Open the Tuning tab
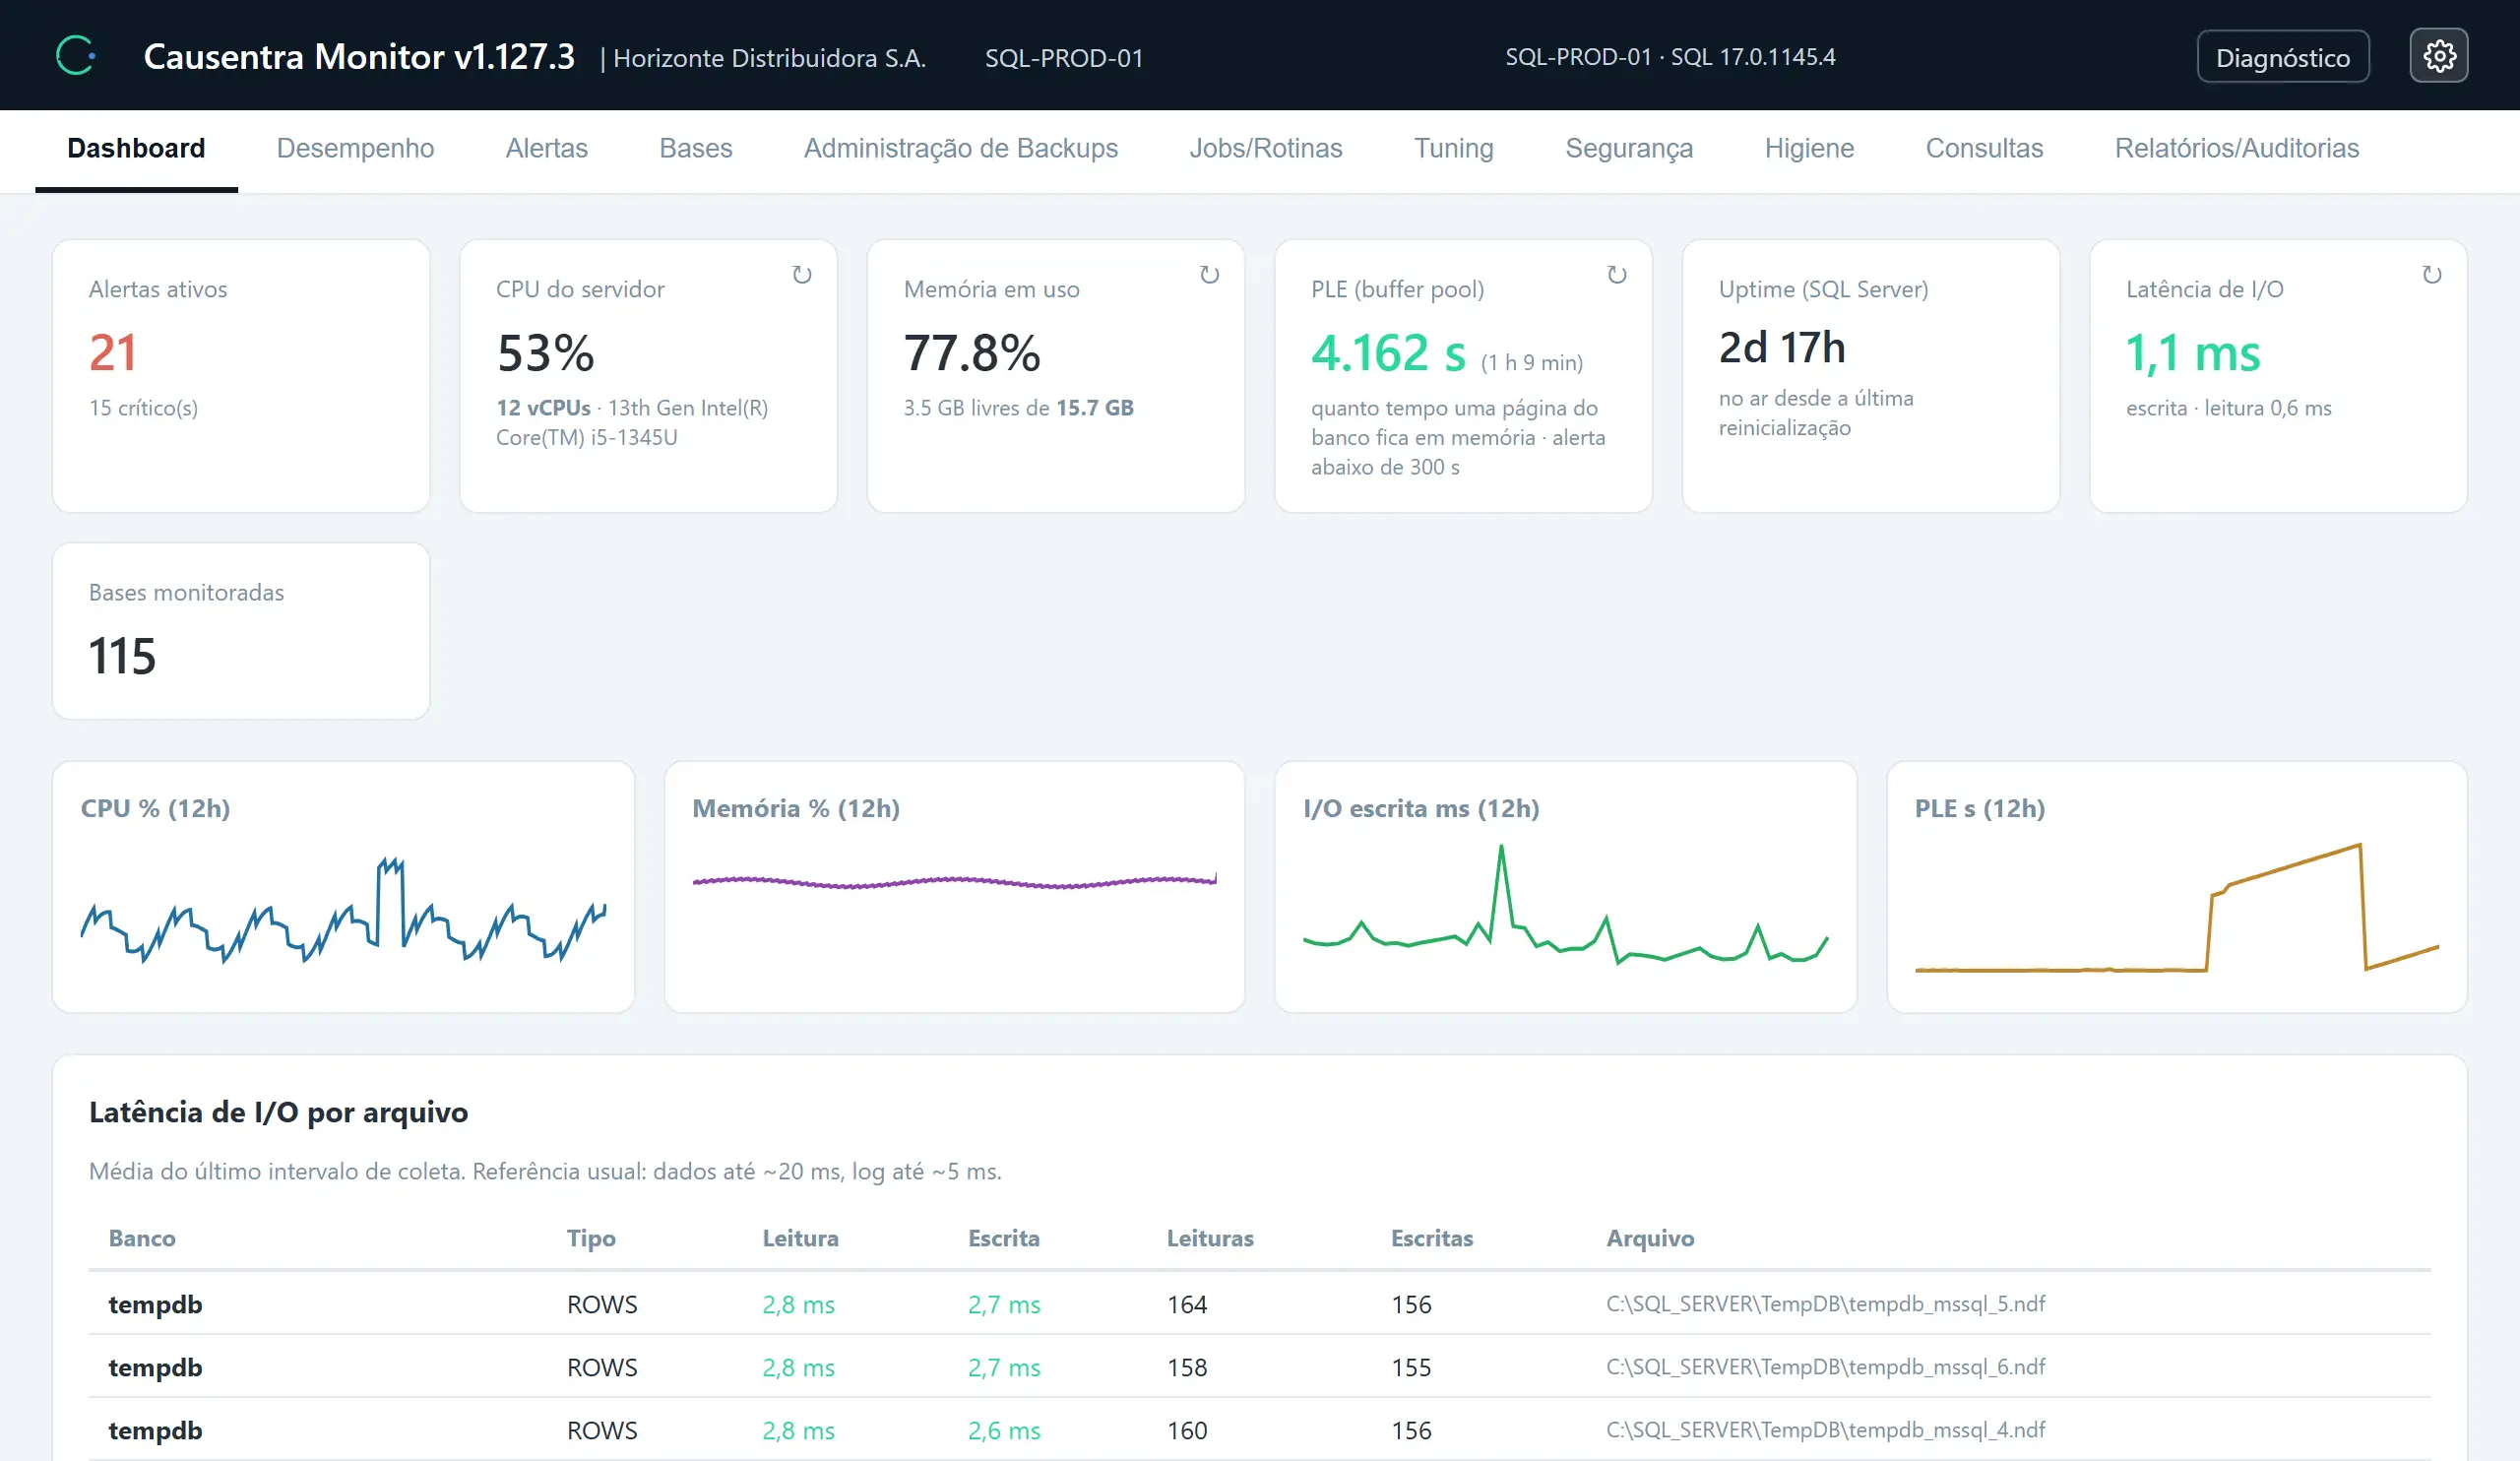The width and height of the screenshot is (2520, 1461). pyautogui.click(x=1453, y=148)
